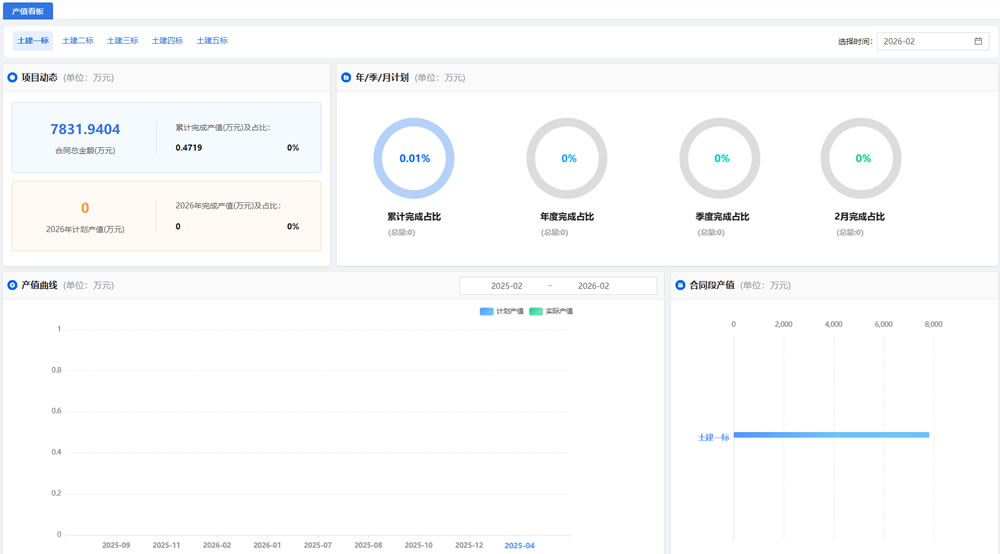
Task: Toggle the 计划产值 legend series
Action: pyautogui.click(x=501, y=311)
